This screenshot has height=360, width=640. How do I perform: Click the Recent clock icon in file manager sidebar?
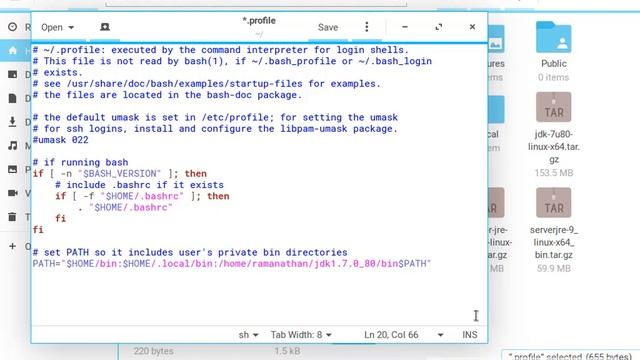coord(13,27)
